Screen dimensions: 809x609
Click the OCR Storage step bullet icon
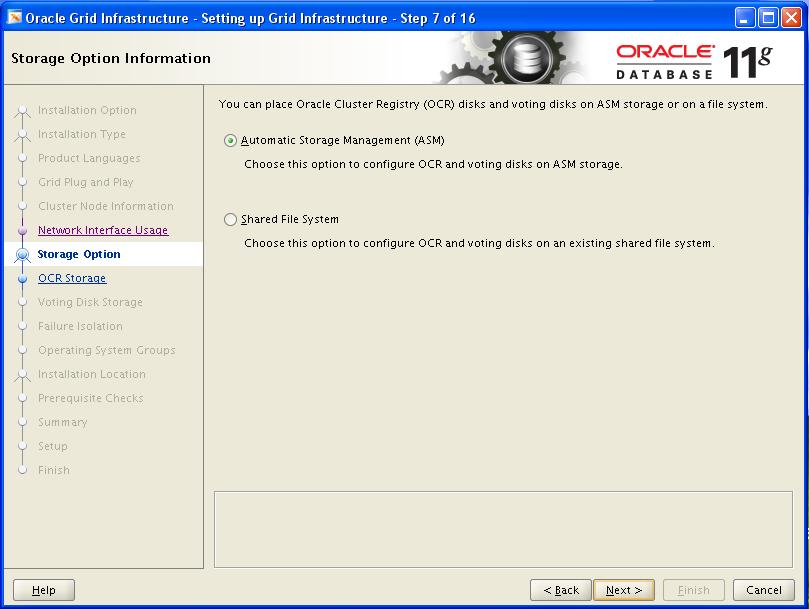22,279
